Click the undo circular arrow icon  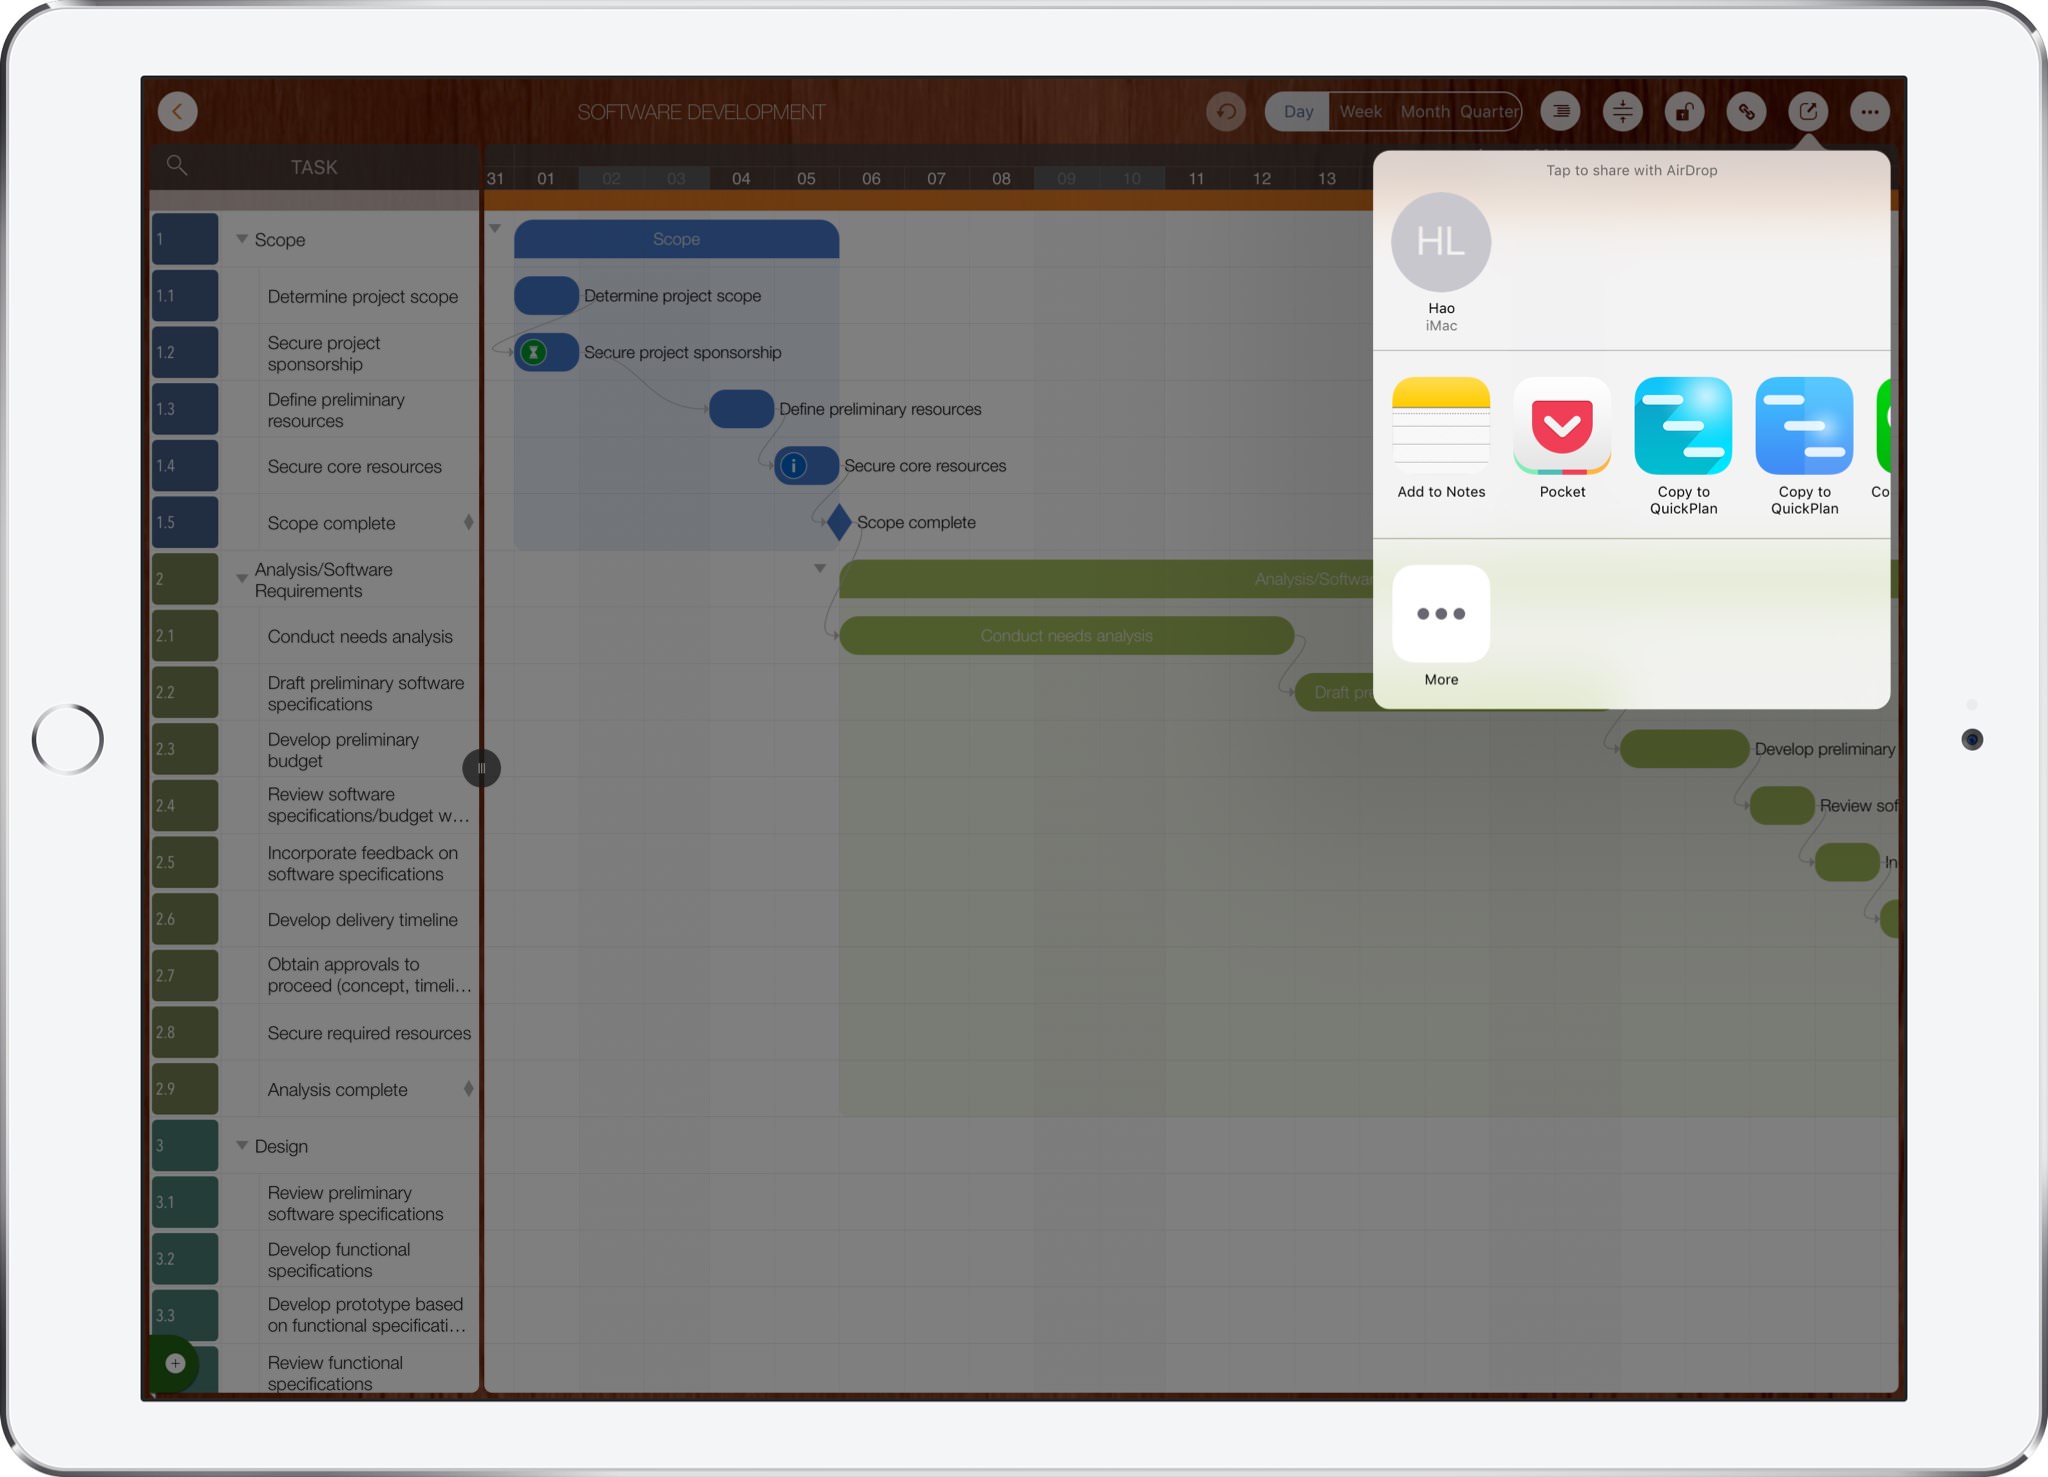point(1226,111)
